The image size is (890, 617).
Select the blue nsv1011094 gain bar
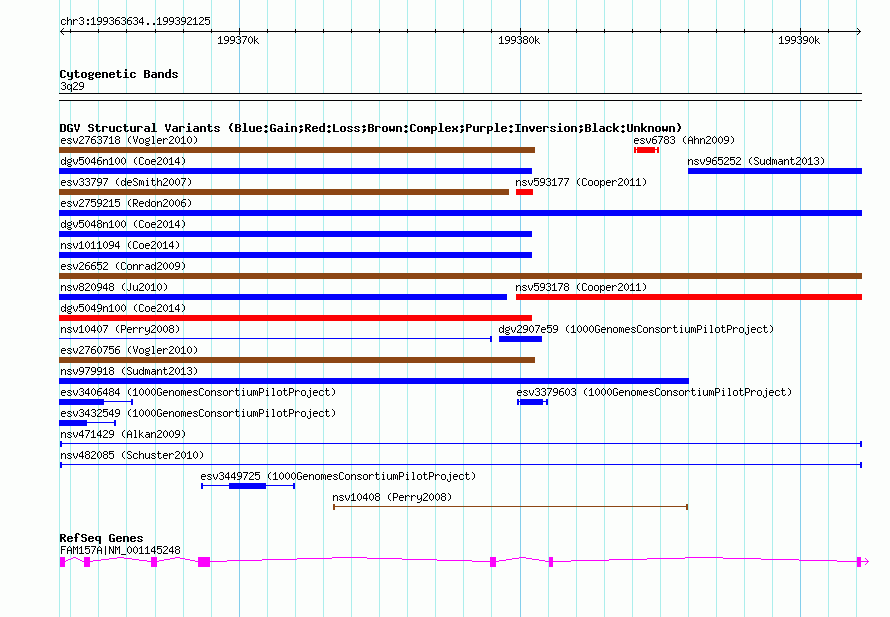pyautogui.click(x=295, y=255)
